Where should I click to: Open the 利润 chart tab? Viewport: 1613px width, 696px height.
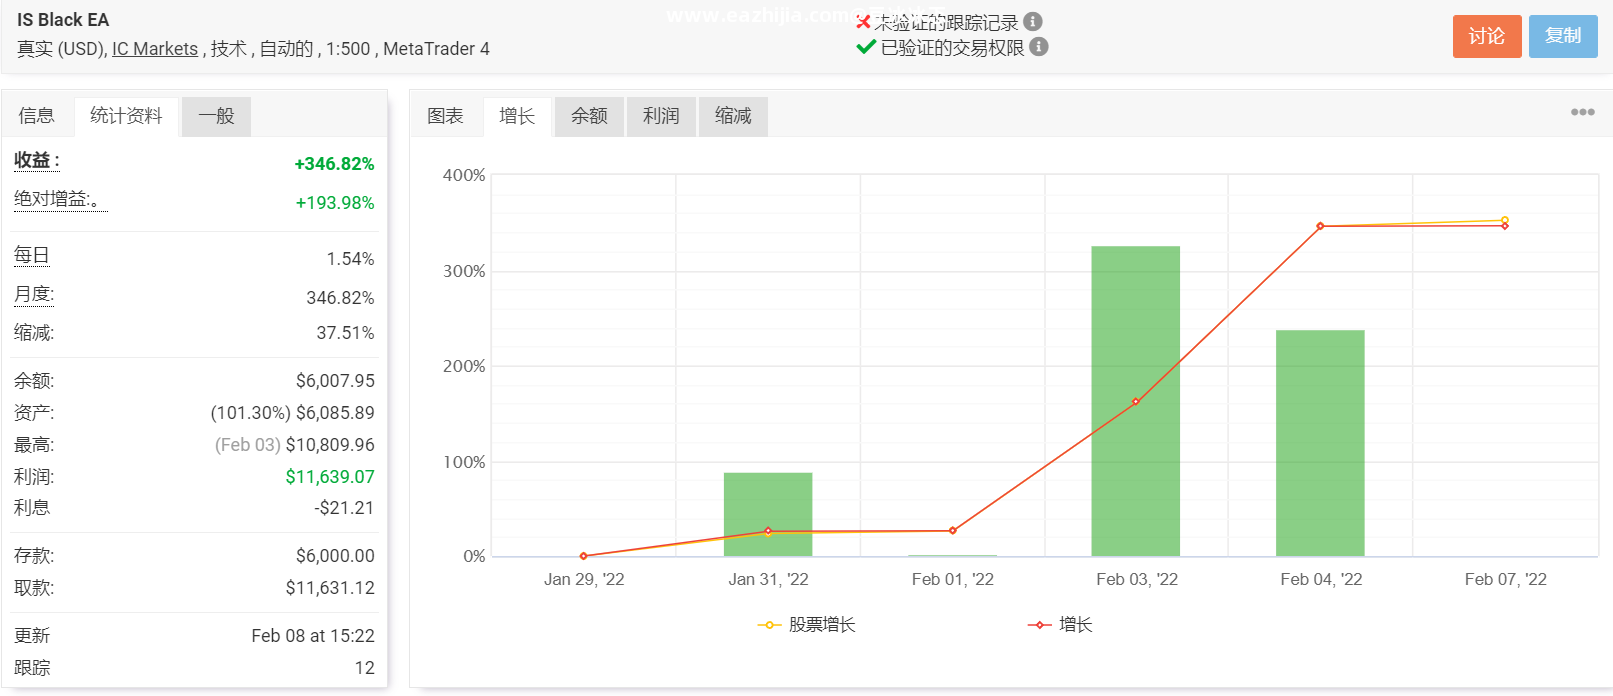[x=661, y=116]
